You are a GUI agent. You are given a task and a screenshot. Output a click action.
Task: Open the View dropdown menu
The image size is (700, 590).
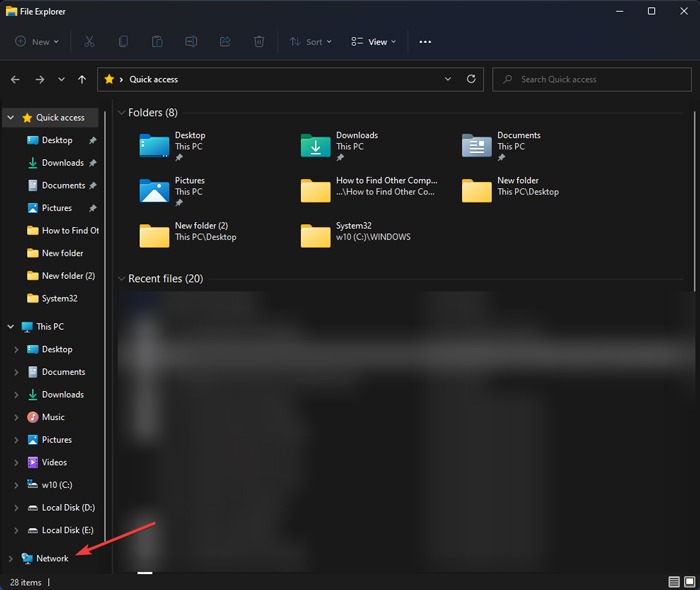[374, 42]
